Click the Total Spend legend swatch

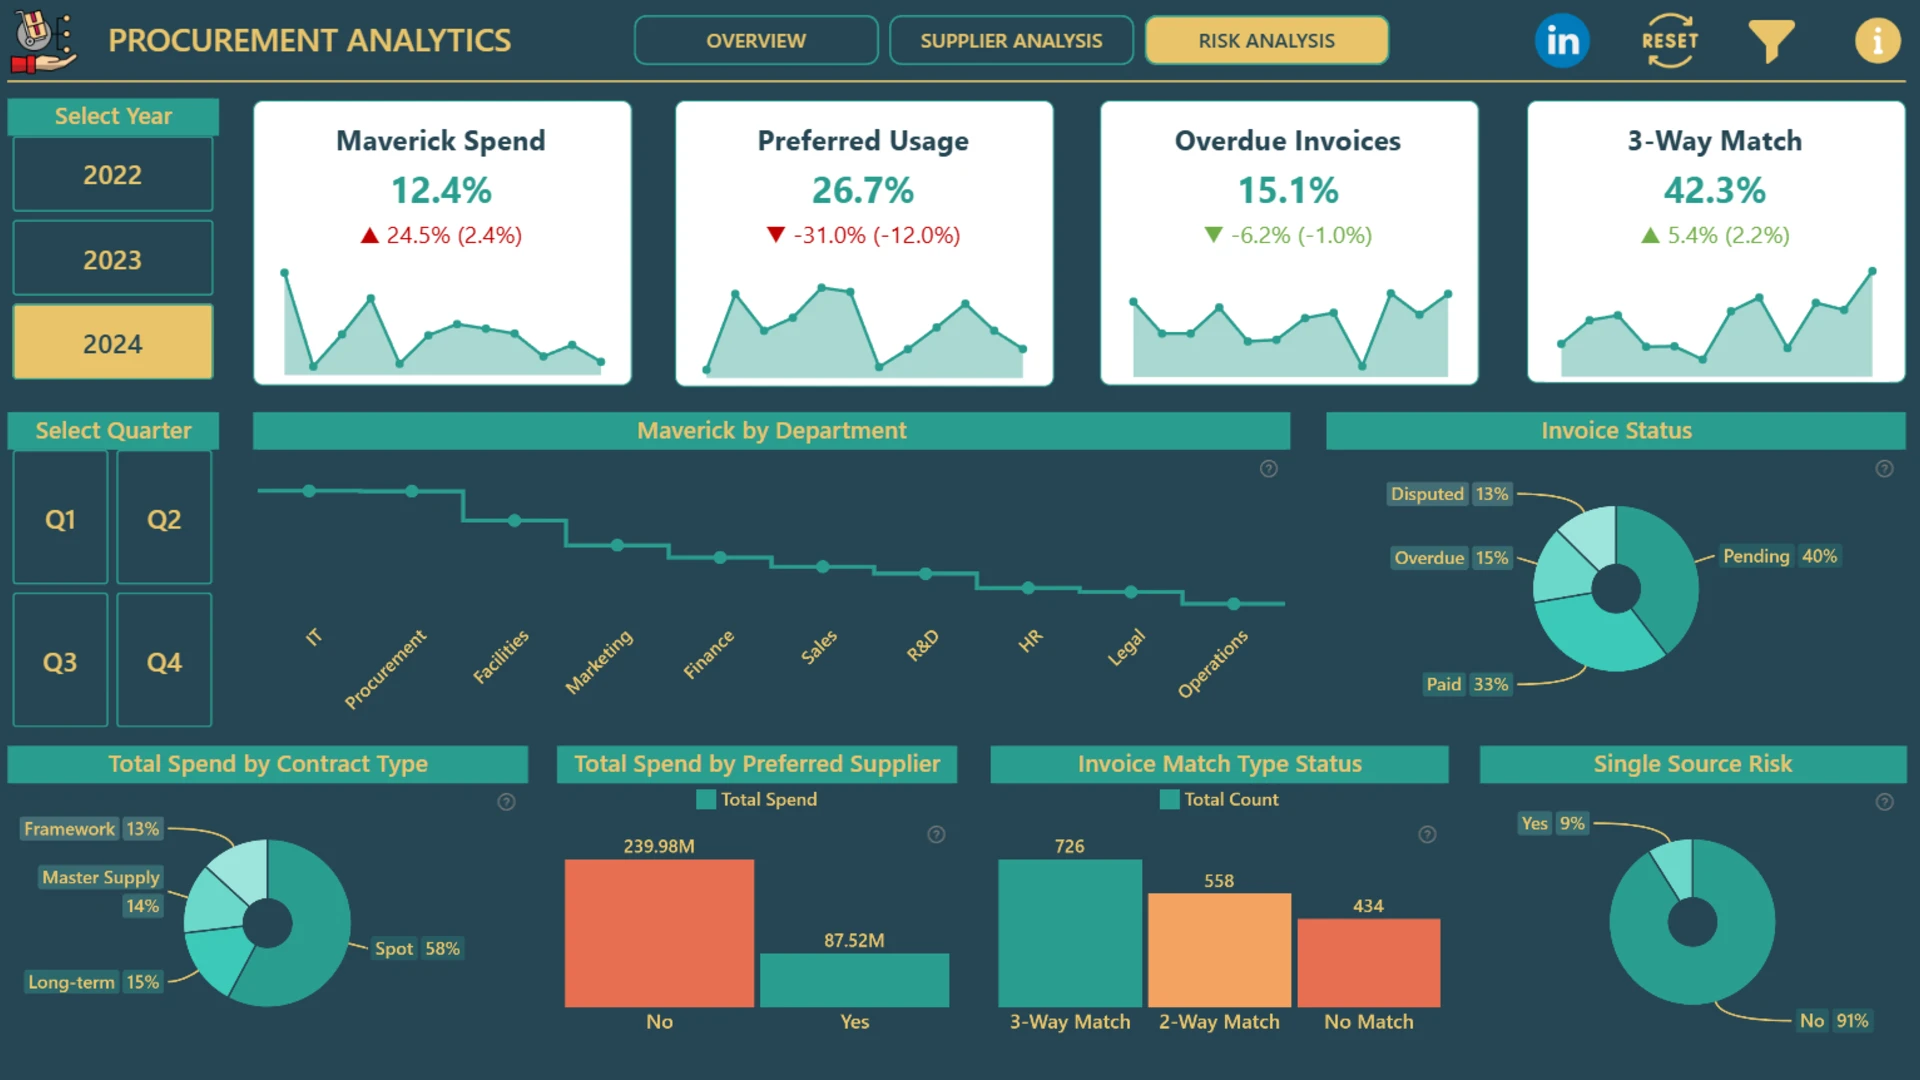[x=706, y=800]
